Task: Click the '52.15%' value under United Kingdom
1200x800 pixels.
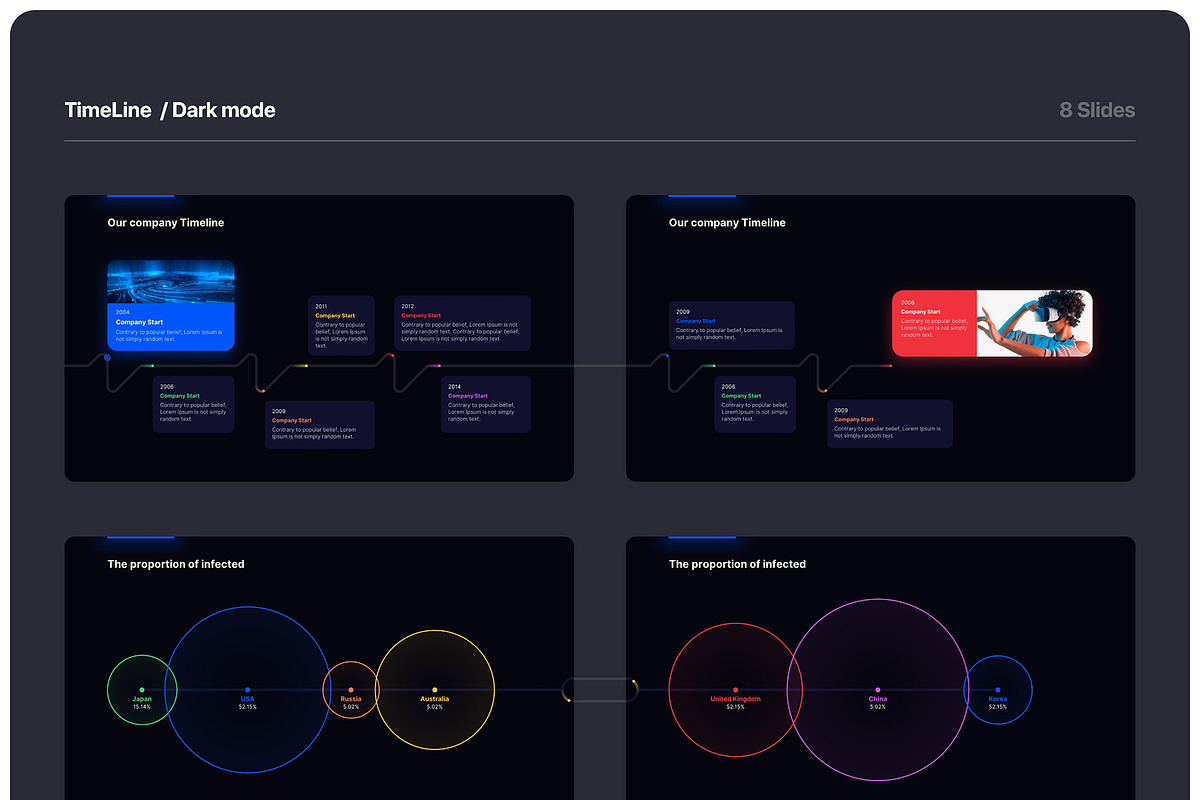Action: (735, 707)
